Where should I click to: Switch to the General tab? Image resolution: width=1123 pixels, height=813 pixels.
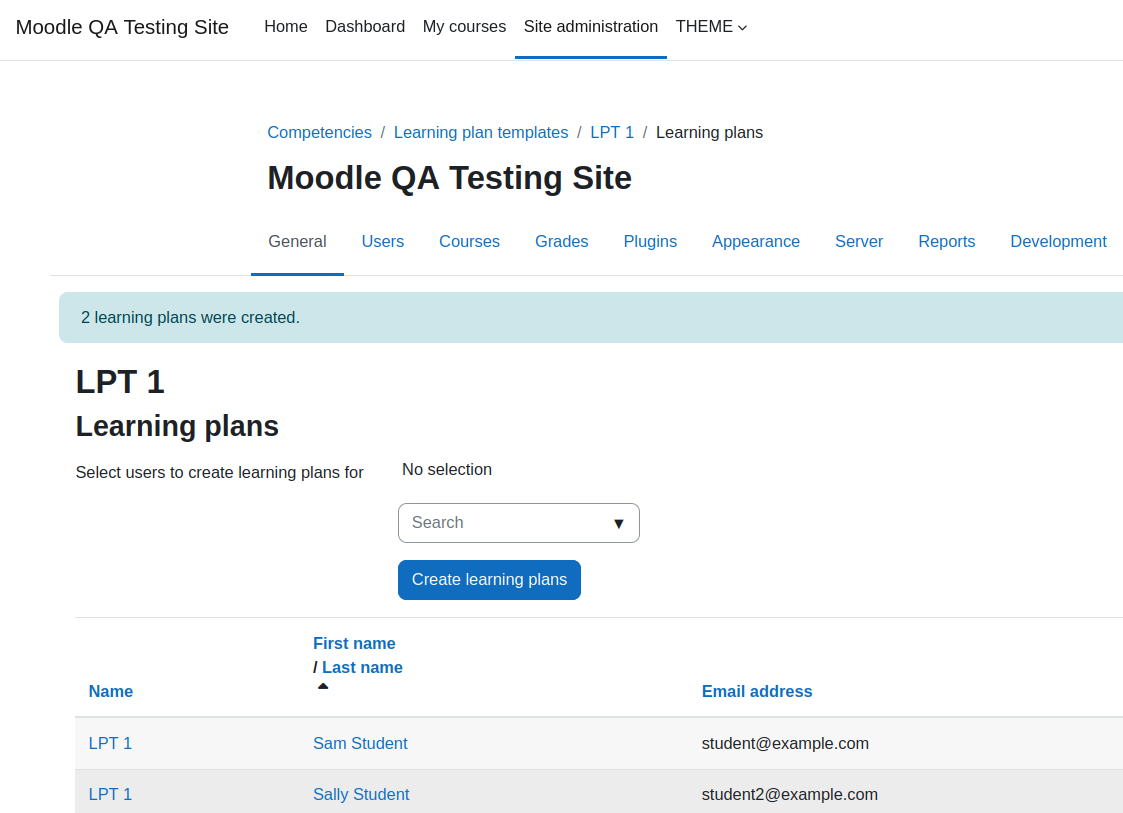297,241
